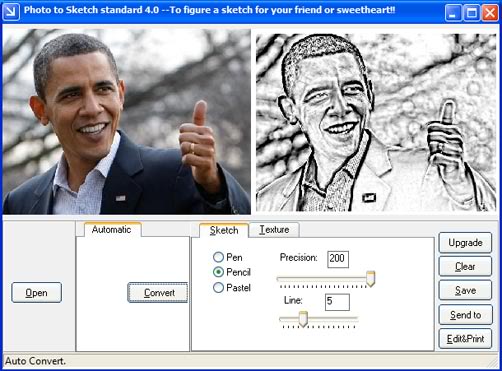Click the Open button
Viewport: 502px width, 371px height.
click(36, 293)
